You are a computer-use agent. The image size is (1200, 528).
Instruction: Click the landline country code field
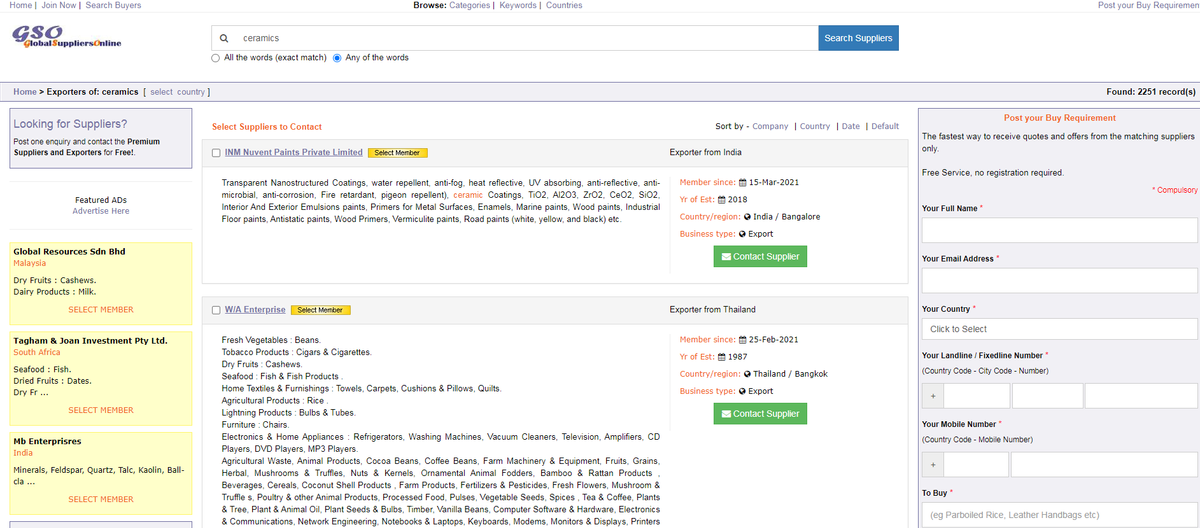(976, 395)
